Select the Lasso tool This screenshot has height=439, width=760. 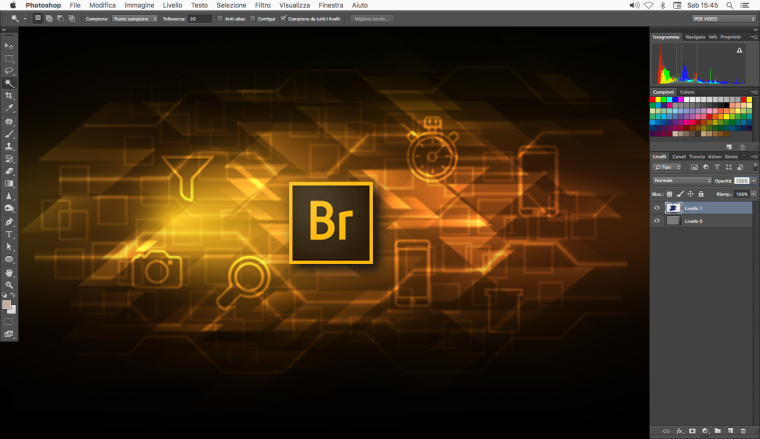[9, 71]
